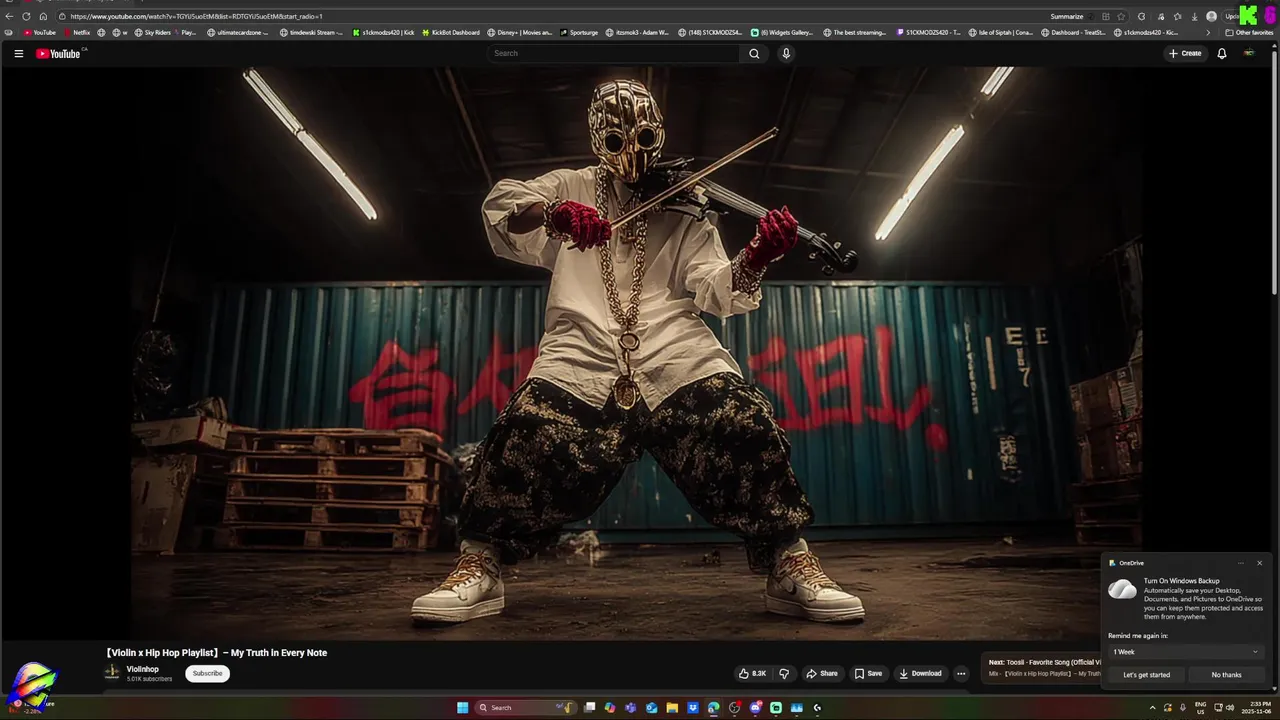Viewport: 1280px width, 720px height.
Task: Expand the bookmarks overflow chevron
Action: pos(1208,32)
